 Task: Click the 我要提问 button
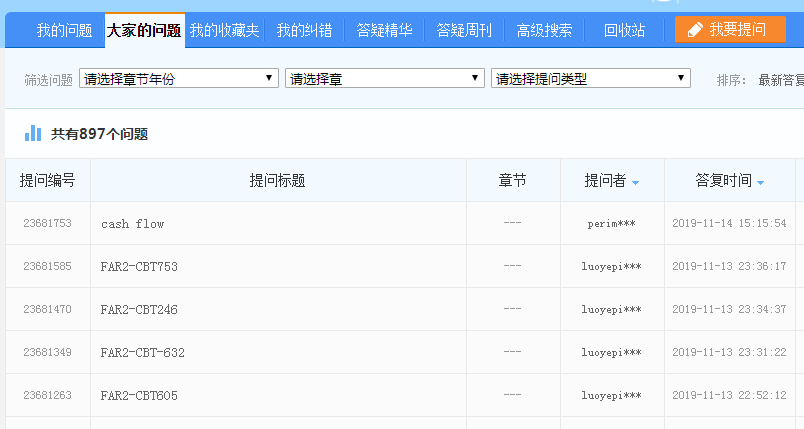click(730, 30)
